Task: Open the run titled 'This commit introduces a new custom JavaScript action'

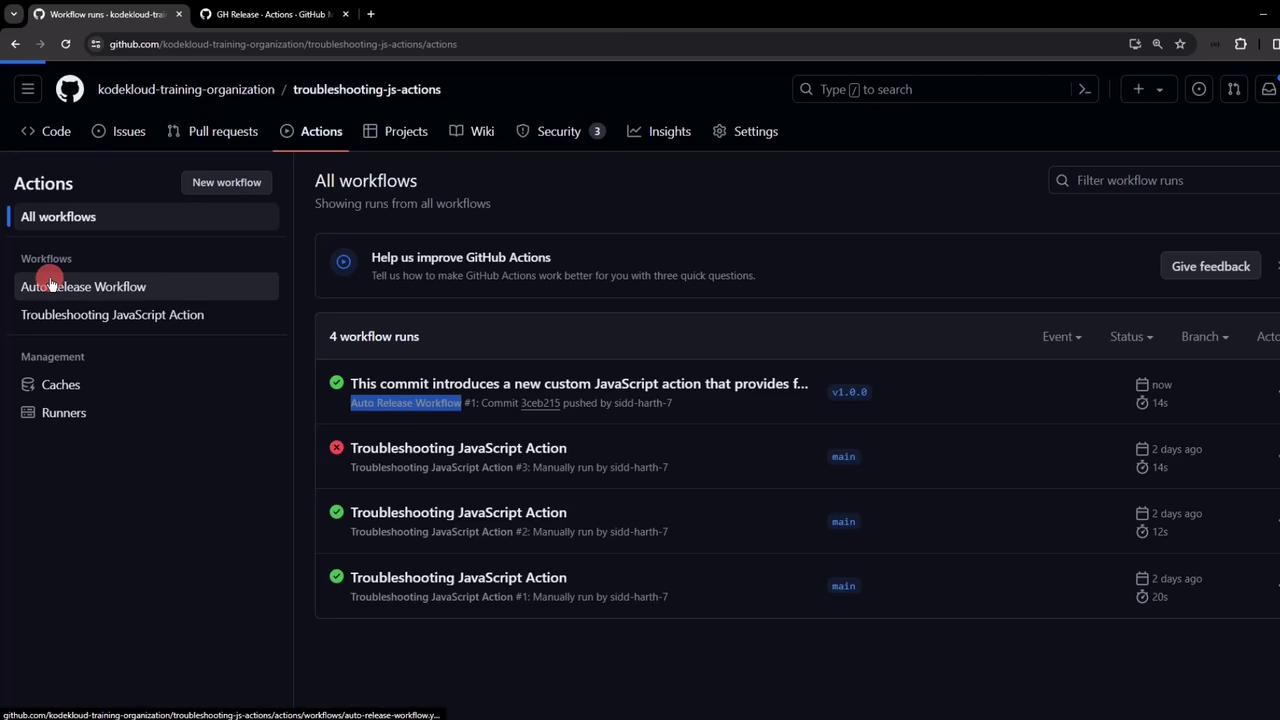Action: pos(579,384)
